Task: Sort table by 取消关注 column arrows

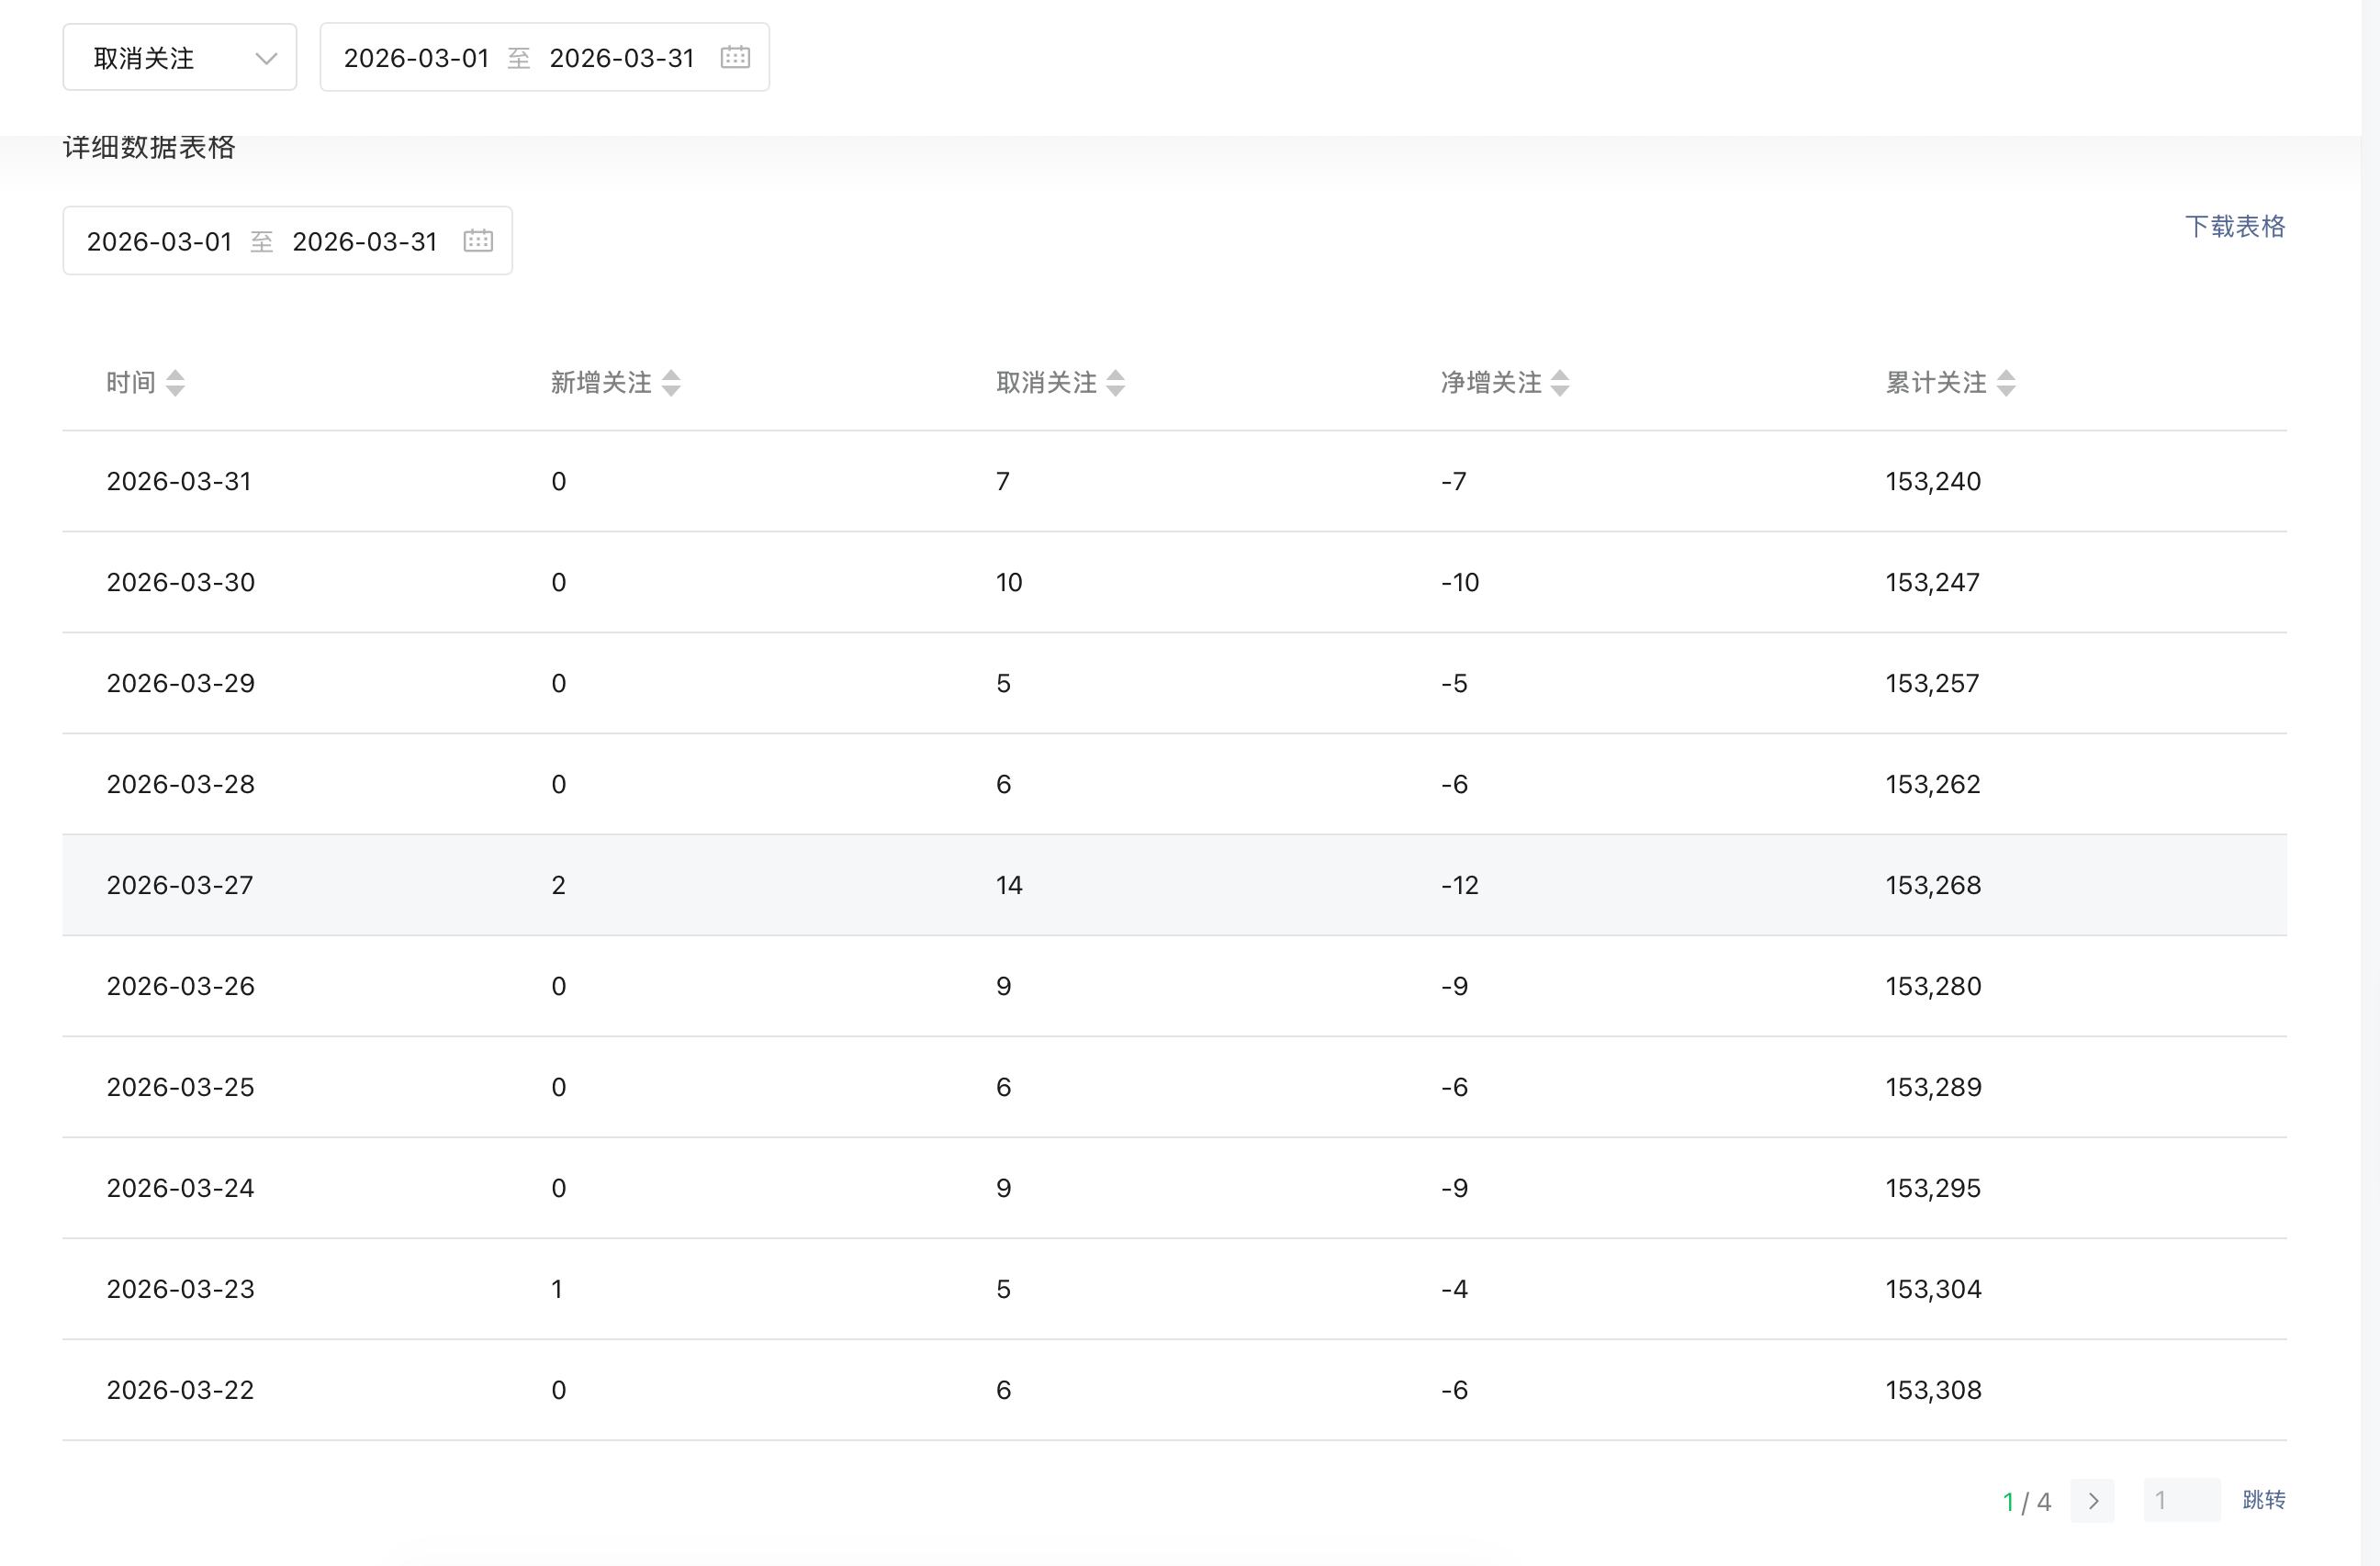Action: (1116, 382)
